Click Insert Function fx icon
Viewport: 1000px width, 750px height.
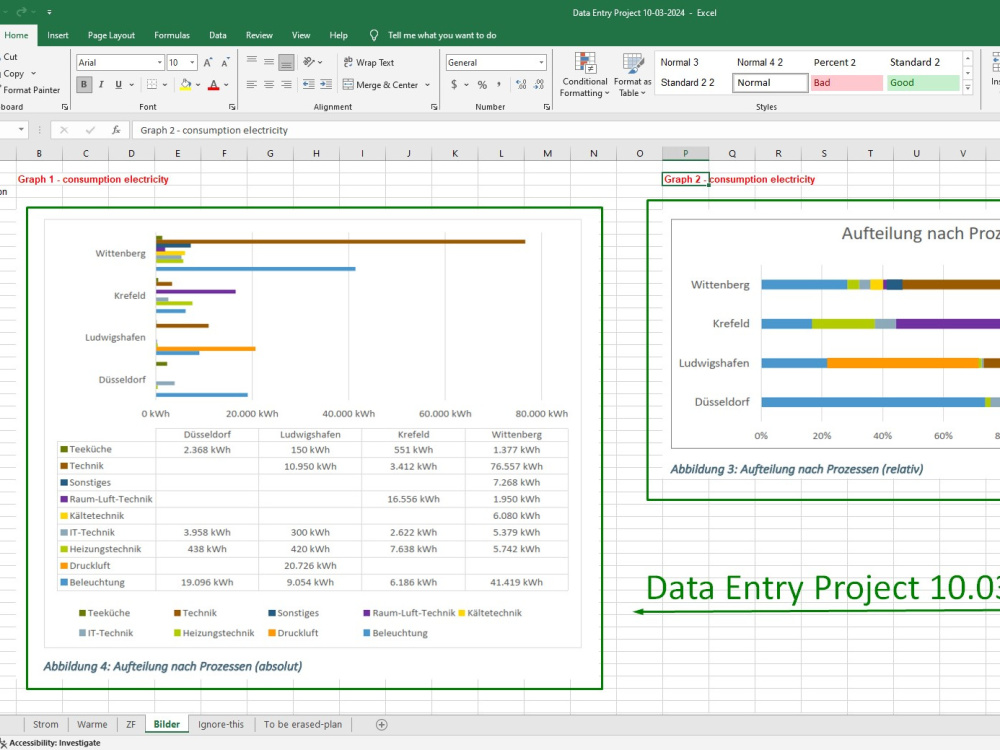tap(116, 130)
